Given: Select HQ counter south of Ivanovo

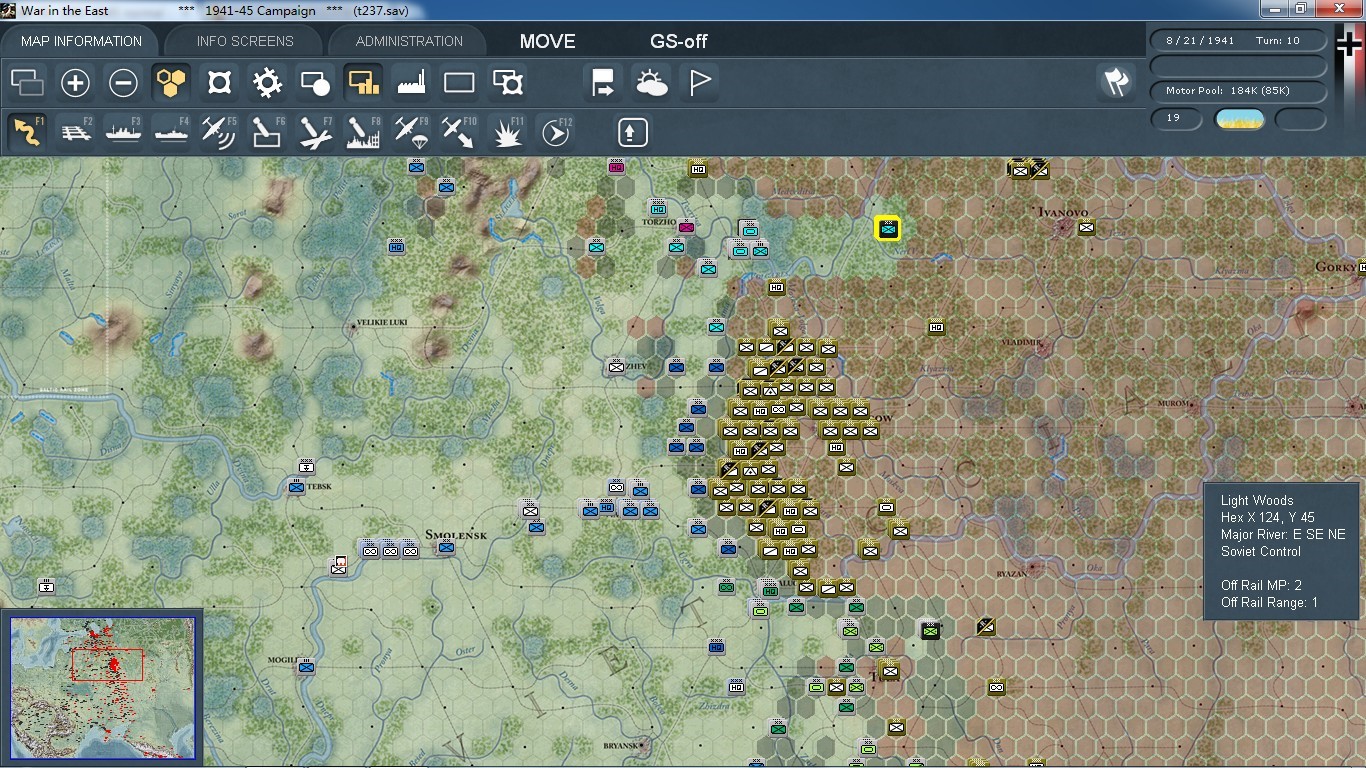Looking at the screenshot, I should coord(936,327).
